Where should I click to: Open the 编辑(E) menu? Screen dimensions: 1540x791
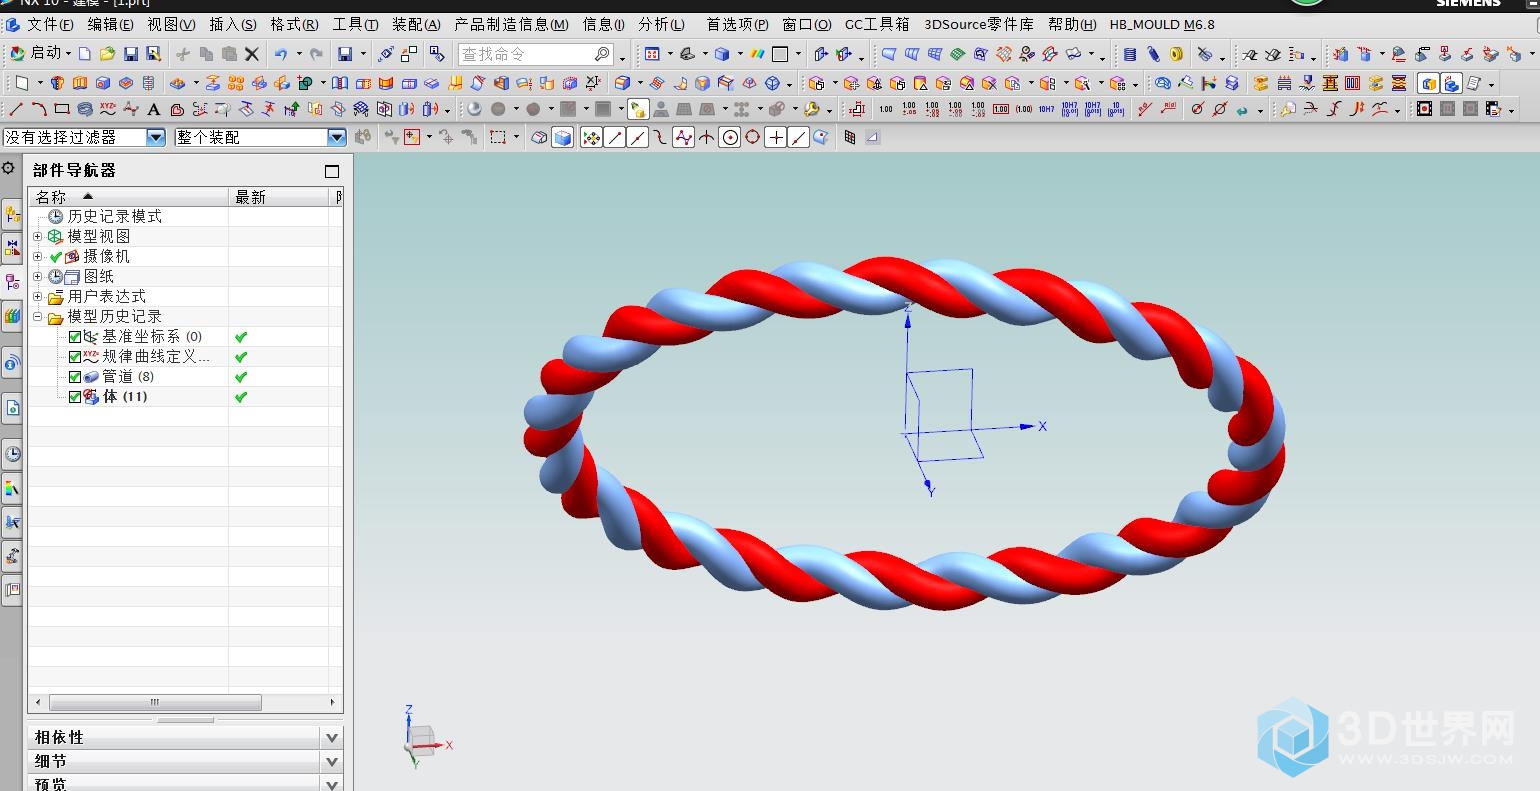coord(111,24)
